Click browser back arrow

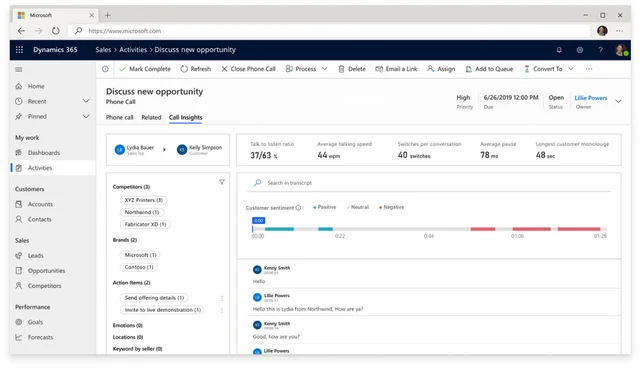coord(21,31)
